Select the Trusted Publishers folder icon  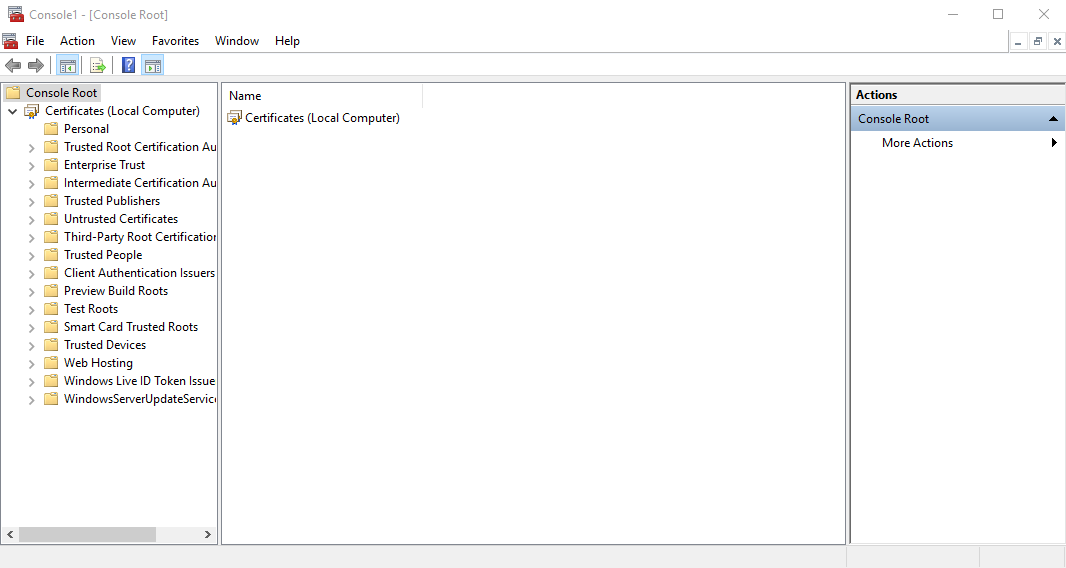(51, 201)
